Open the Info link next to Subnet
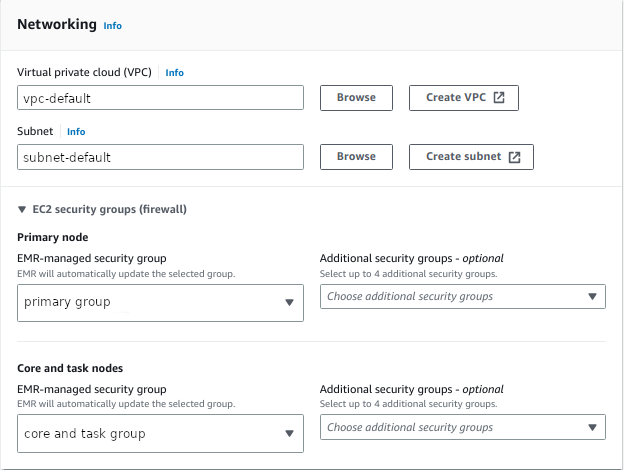Image resolution: width=624 pixels, height=470 pixels. [76, 132]
